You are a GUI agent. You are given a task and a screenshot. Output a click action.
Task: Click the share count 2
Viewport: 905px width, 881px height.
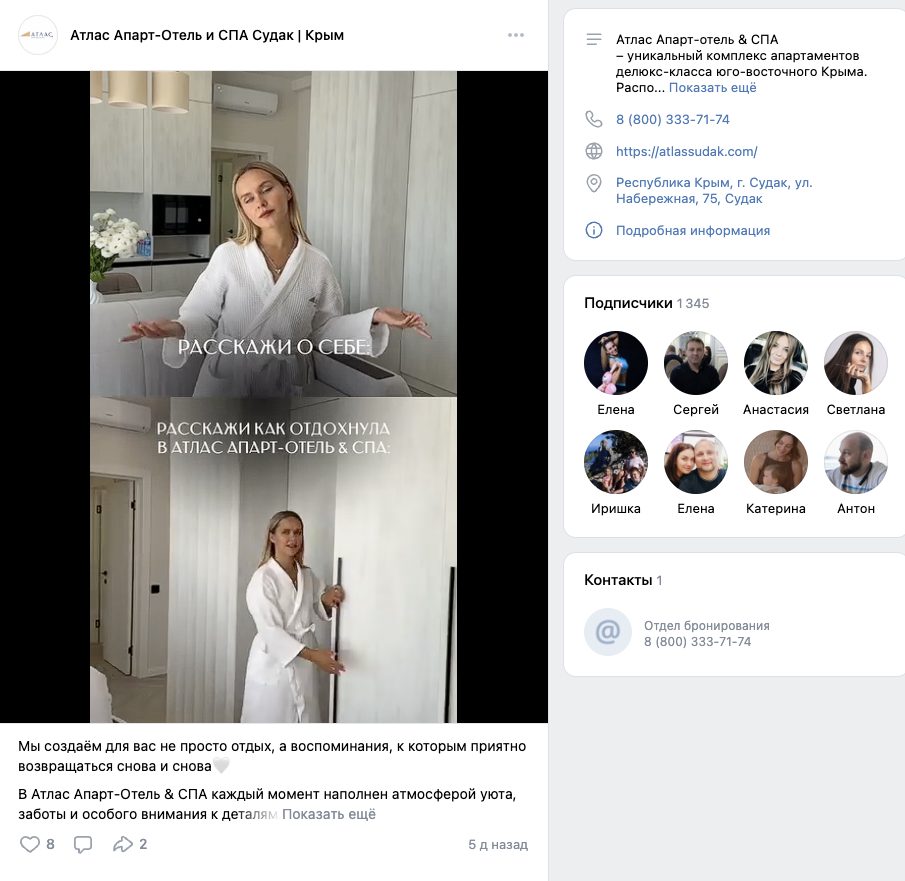point(143,844)
